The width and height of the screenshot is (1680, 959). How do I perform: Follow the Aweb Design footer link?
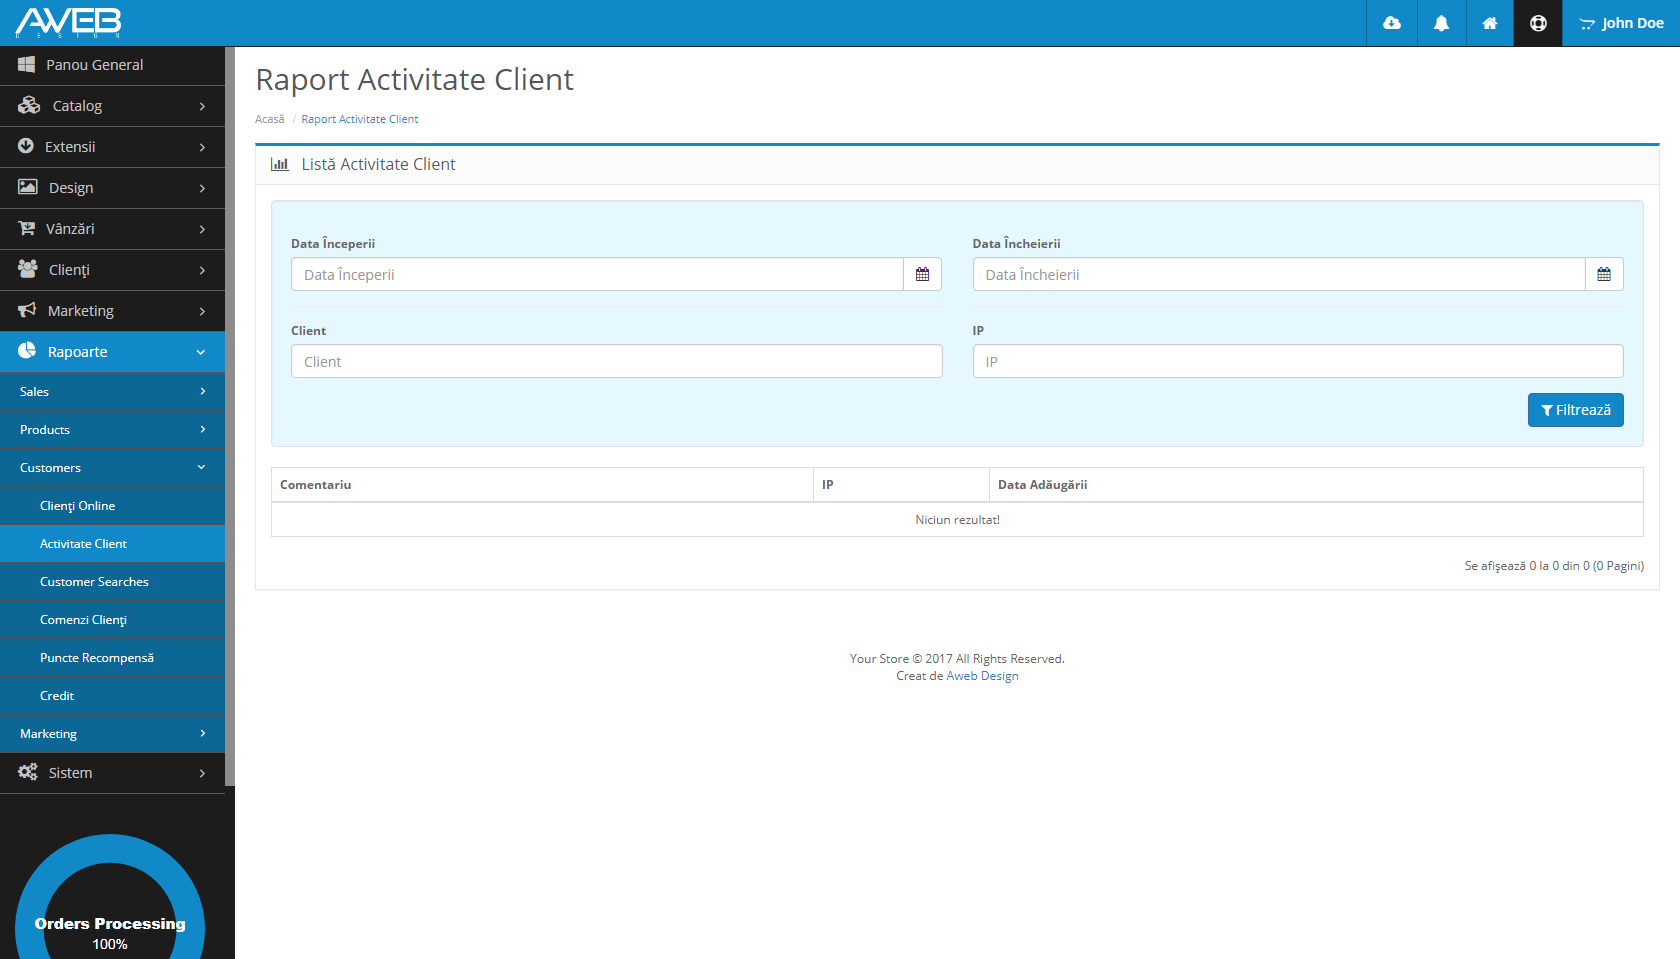982,676
